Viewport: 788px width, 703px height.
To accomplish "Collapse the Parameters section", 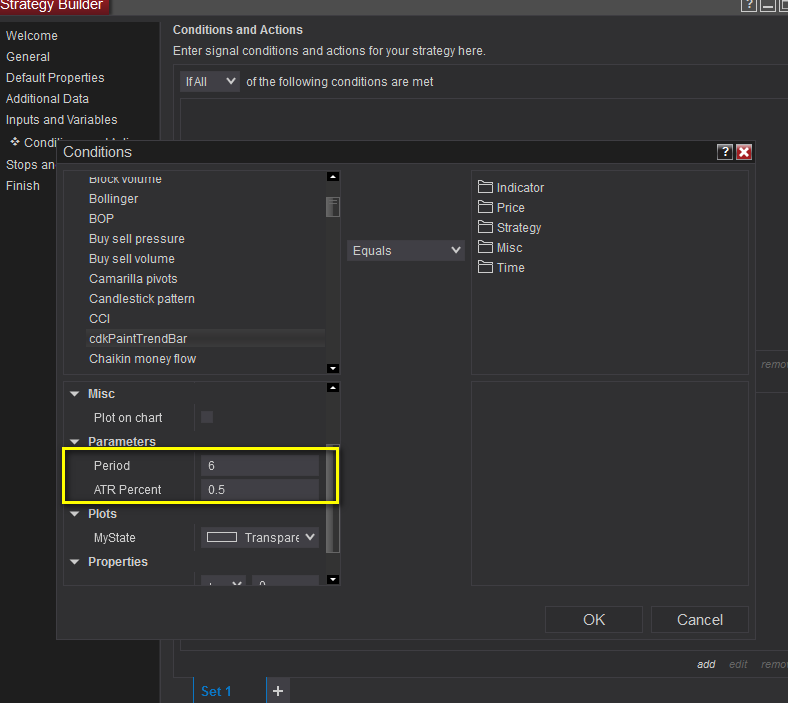I will [x=75, y=442].
